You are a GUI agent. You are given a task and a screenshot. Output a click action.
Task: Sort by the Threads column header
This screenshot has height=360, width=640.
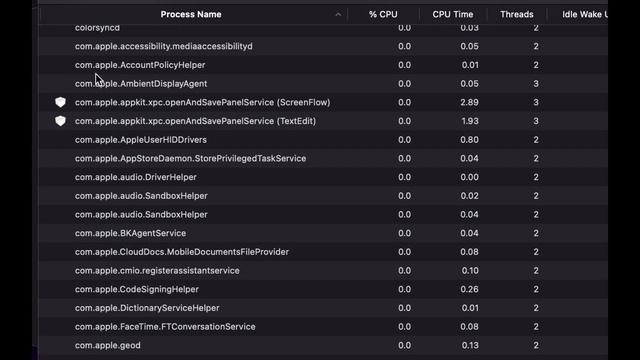coord(517,14)
